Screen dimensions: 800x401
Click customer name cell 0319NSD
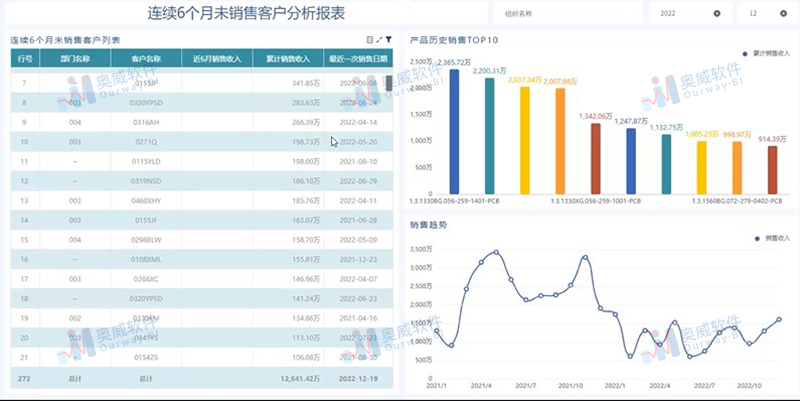(146, 181)
